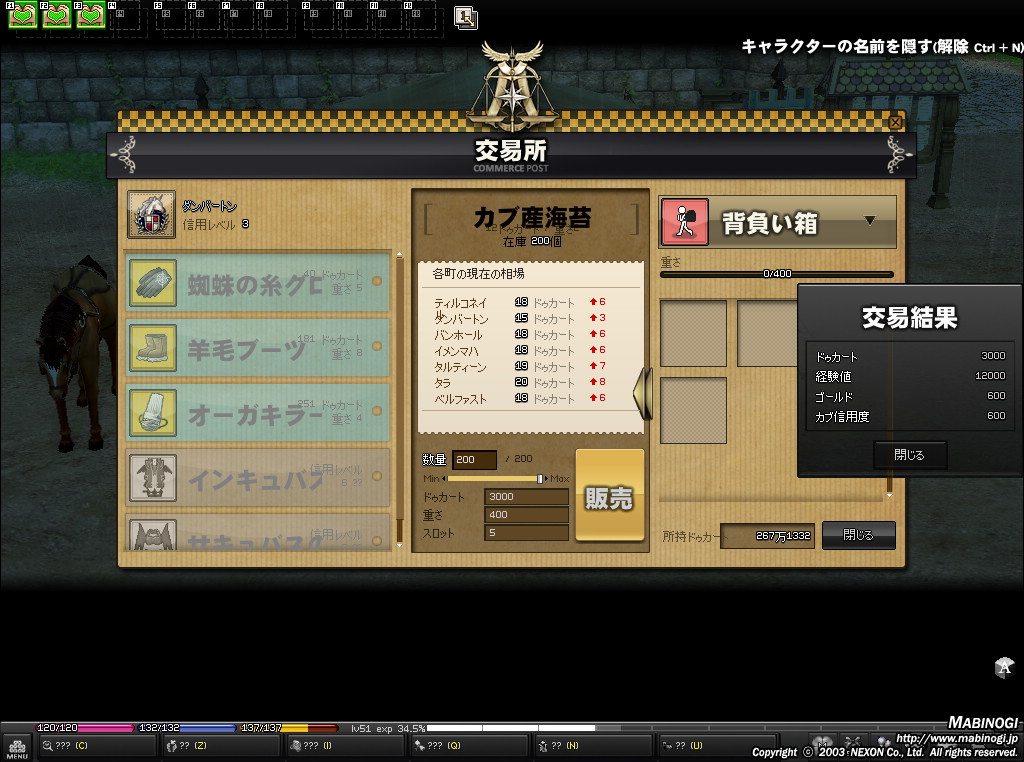Click the weight field showing 400

tap(526, 515)
